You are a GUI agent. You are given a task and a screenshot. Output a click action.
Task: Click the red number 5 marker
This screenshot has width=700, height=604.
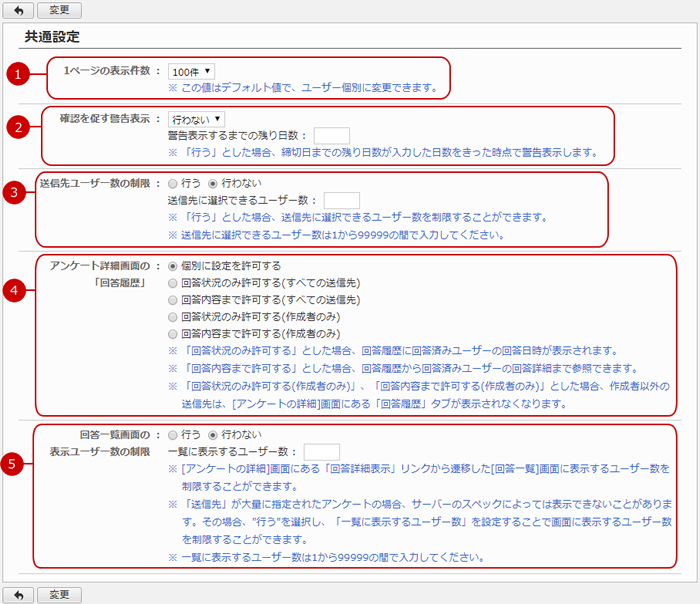(15, 464)
